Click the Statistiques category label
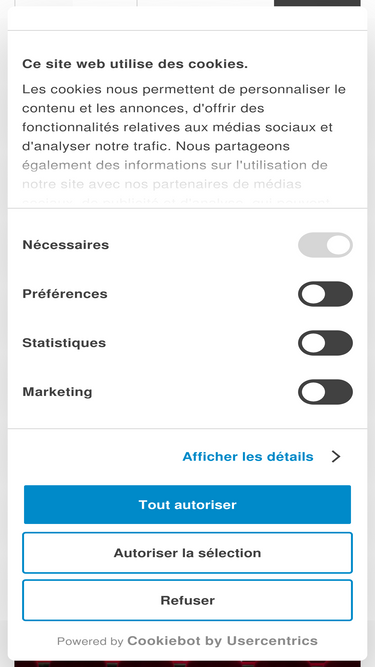This screenshot has height=667, width=375. (x=64, y=343)
